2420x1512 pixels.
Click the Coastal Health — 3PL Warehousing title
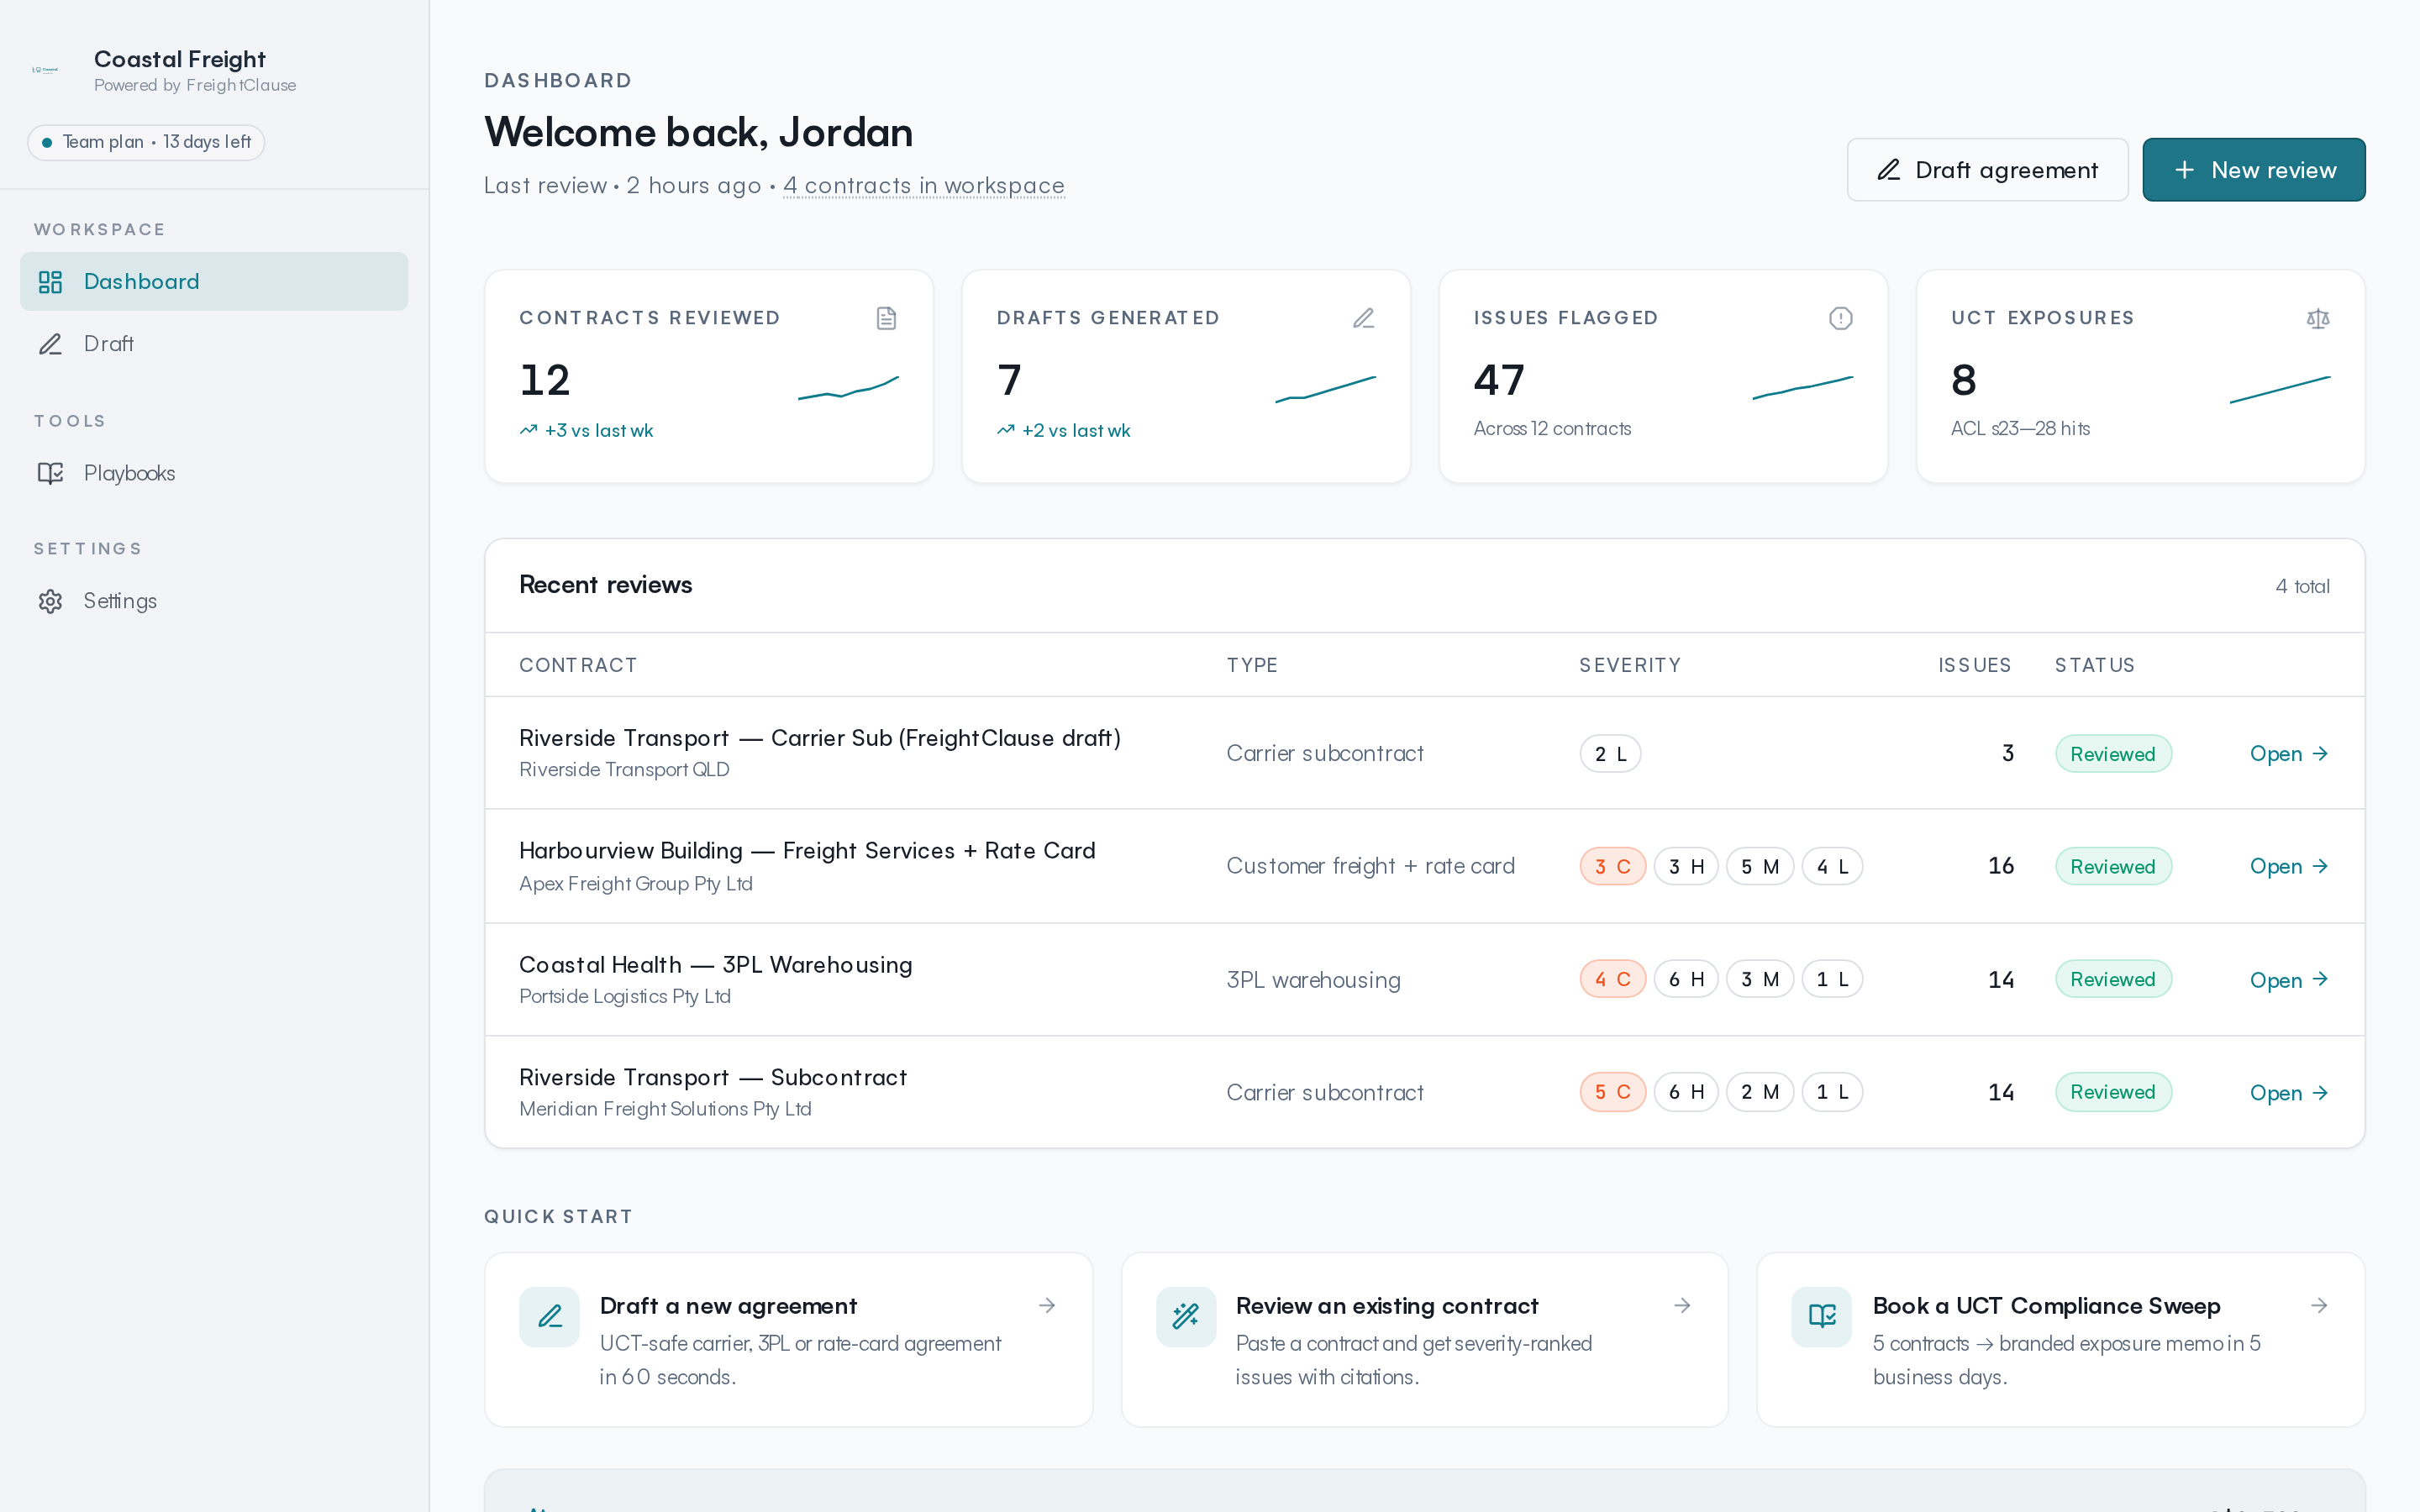(715, 964)
